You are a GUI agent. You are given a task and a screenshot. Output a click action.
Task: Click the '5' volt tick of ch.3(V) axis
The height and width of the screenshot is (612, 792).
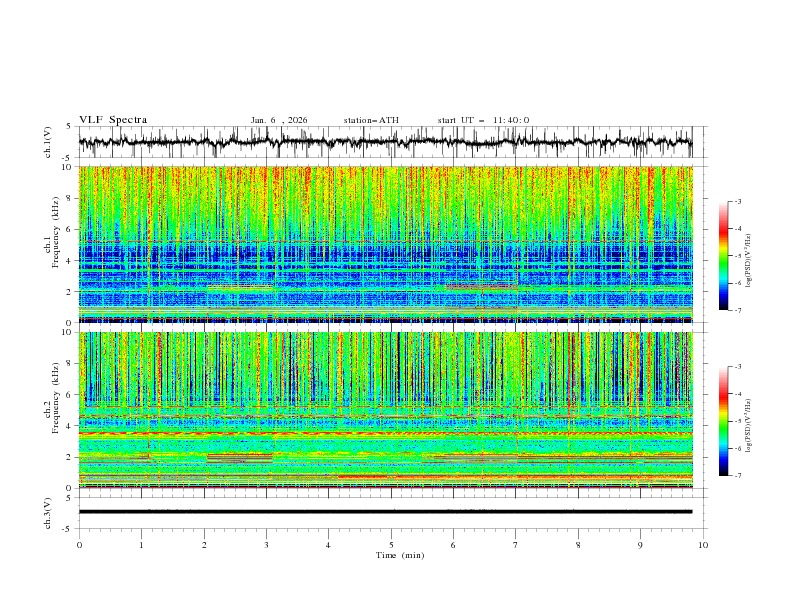coord(70,498)
